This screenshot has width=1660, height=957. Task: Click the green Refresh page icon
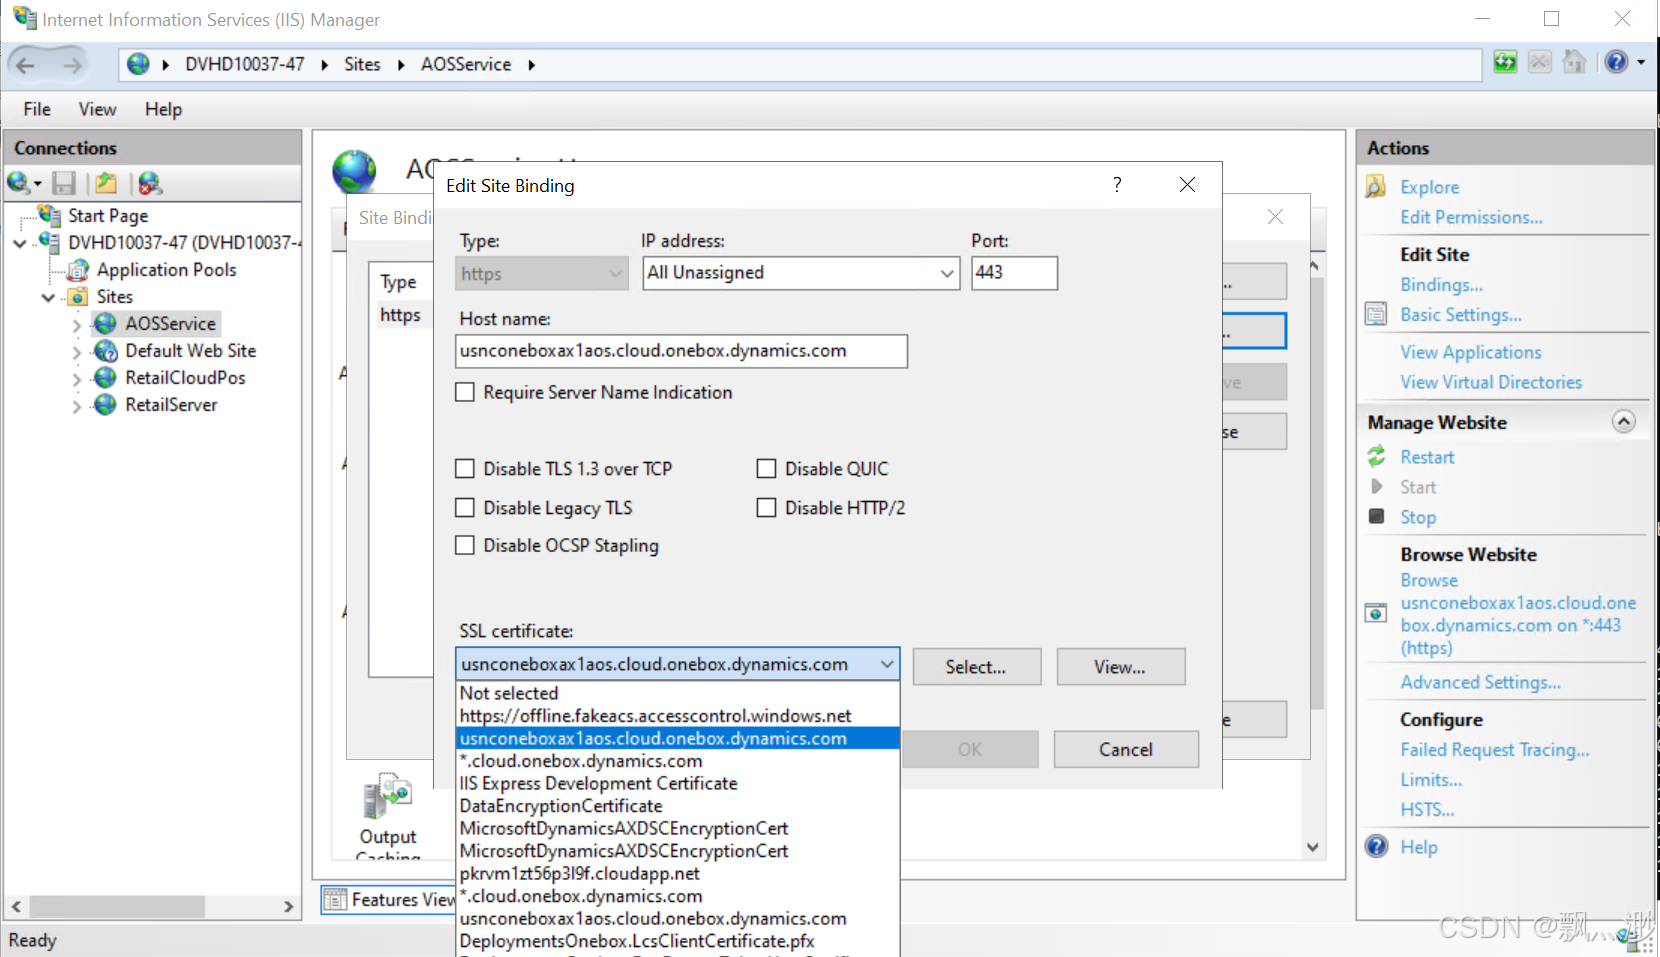(1505, 62)
